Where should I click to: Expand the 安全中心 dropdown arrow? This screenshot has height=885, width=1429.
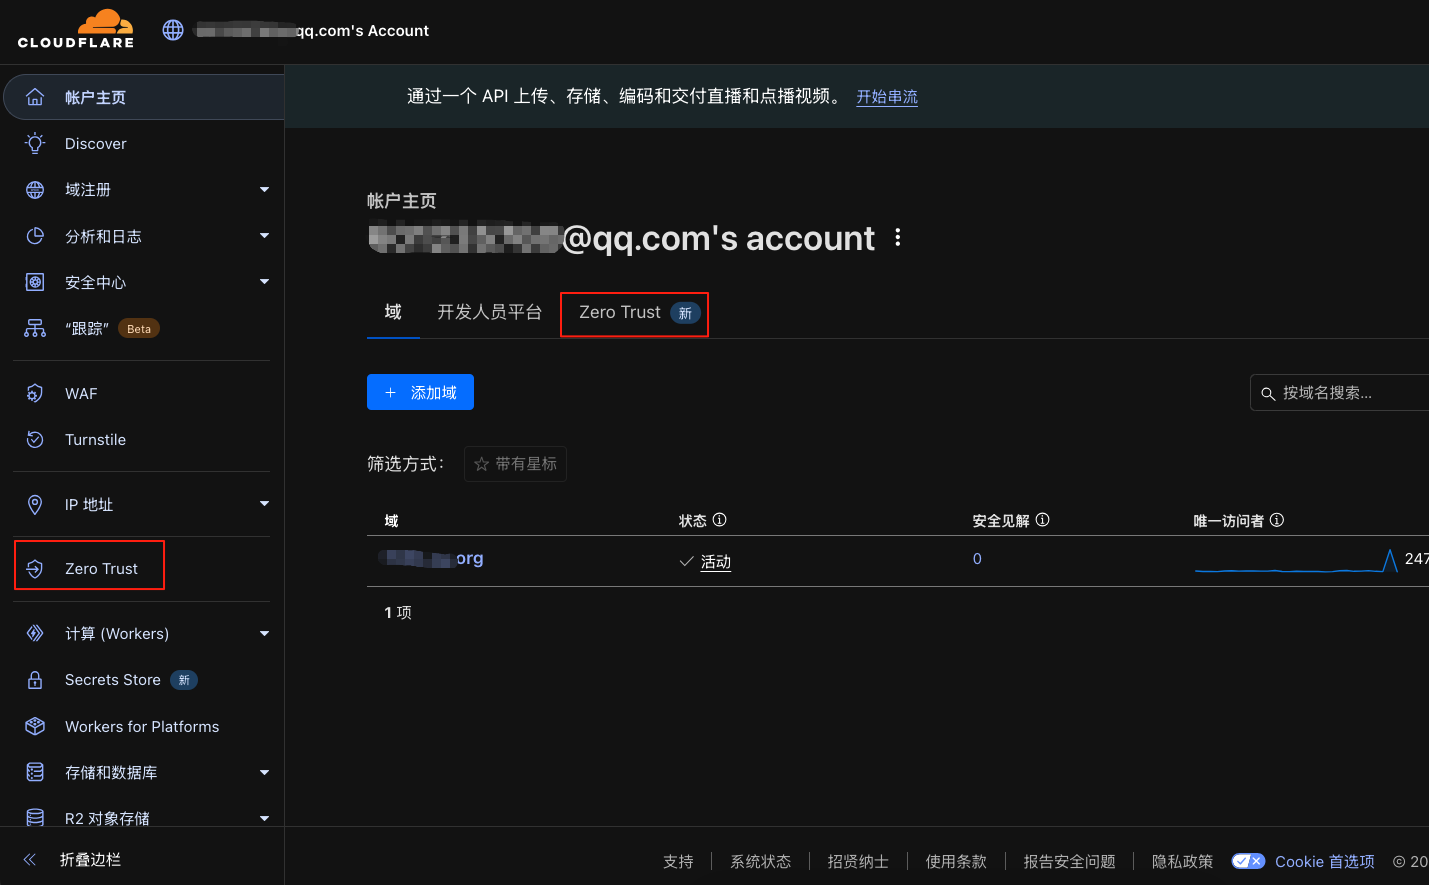[x=264, y=282]
